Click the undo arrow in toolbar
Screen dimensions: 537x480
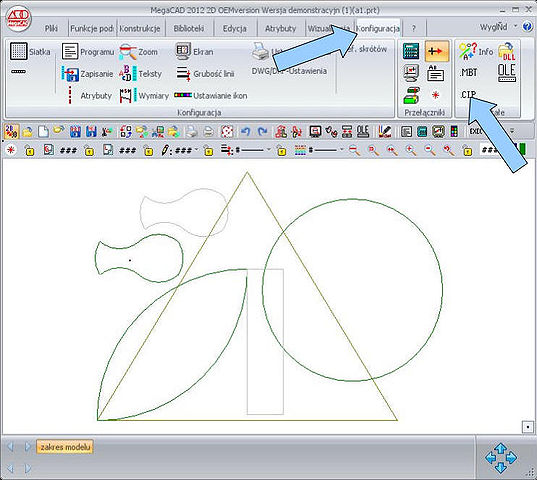(245, 131)
